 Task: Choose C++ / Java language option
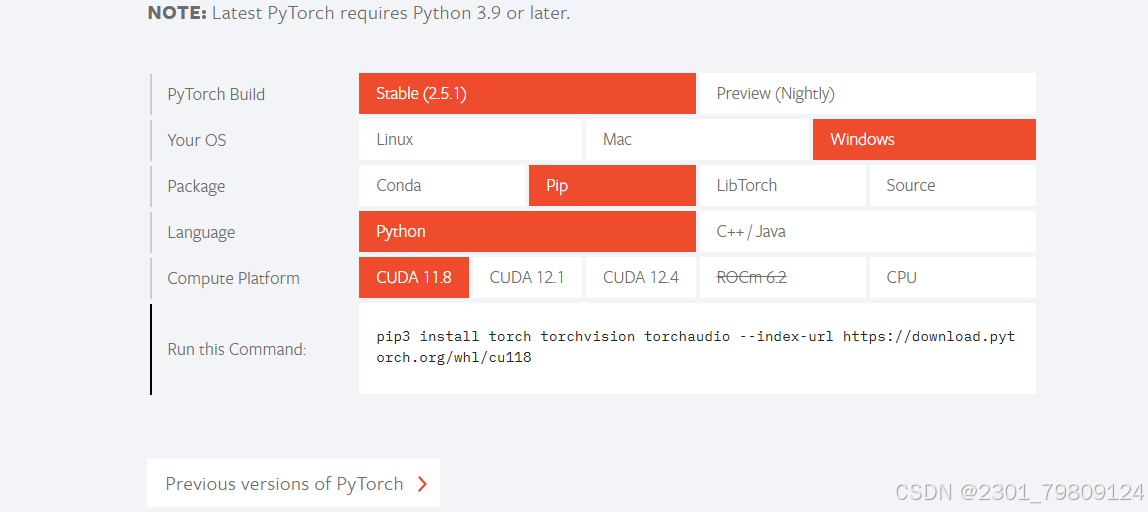tap(868, 231)
